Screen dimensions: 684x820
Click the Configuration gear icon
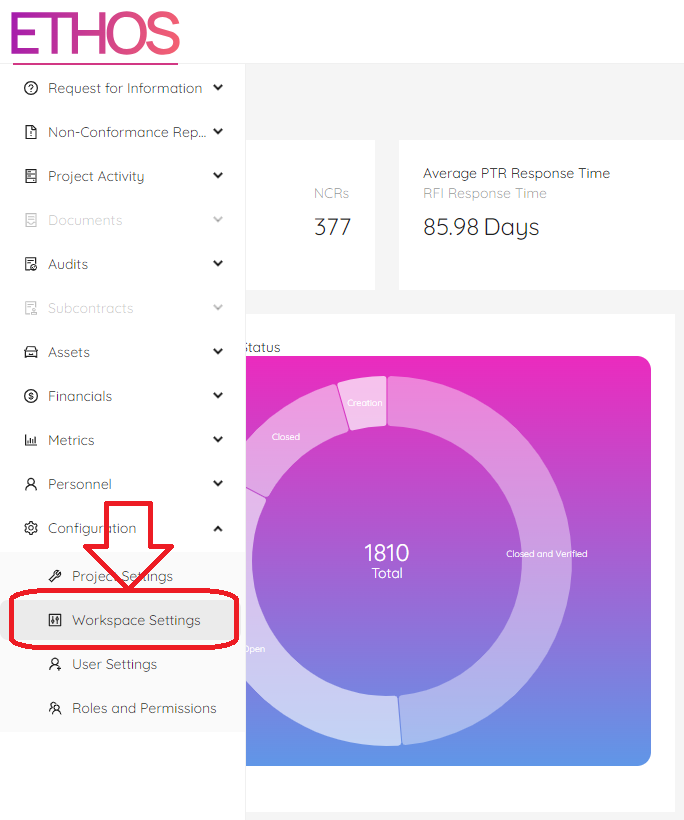[x=31, y=528]
